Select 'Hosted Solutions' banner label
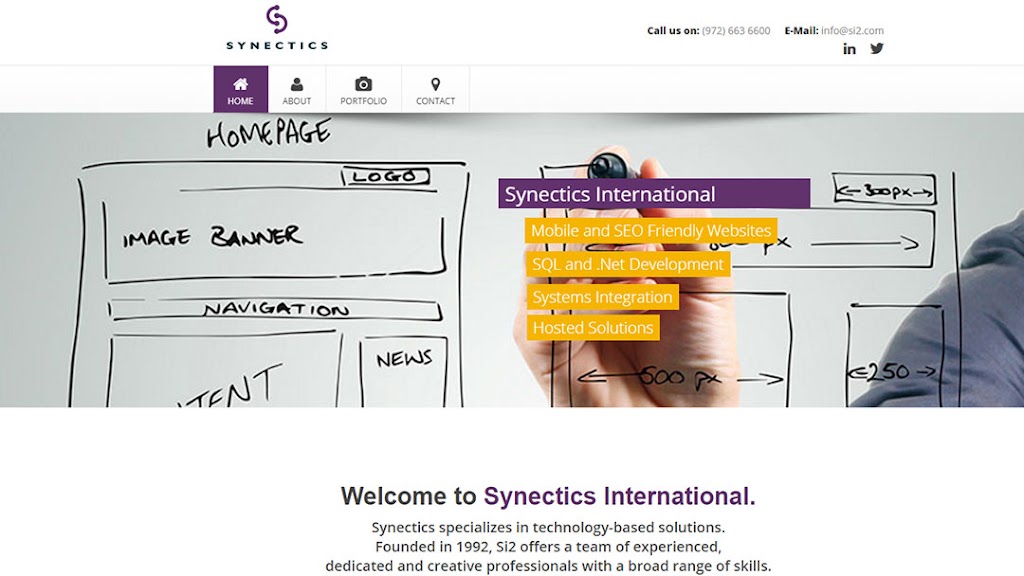1024x576 pixels. tap(593, 328)
